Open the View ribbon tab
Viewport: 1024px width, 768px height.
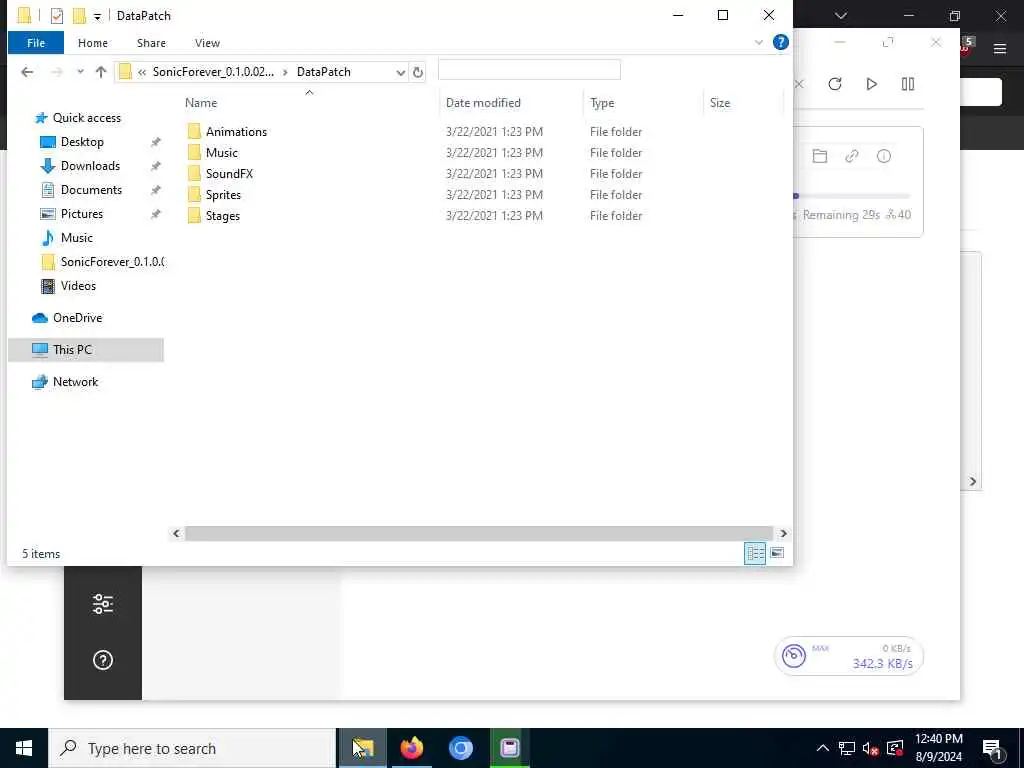[207, 43]
